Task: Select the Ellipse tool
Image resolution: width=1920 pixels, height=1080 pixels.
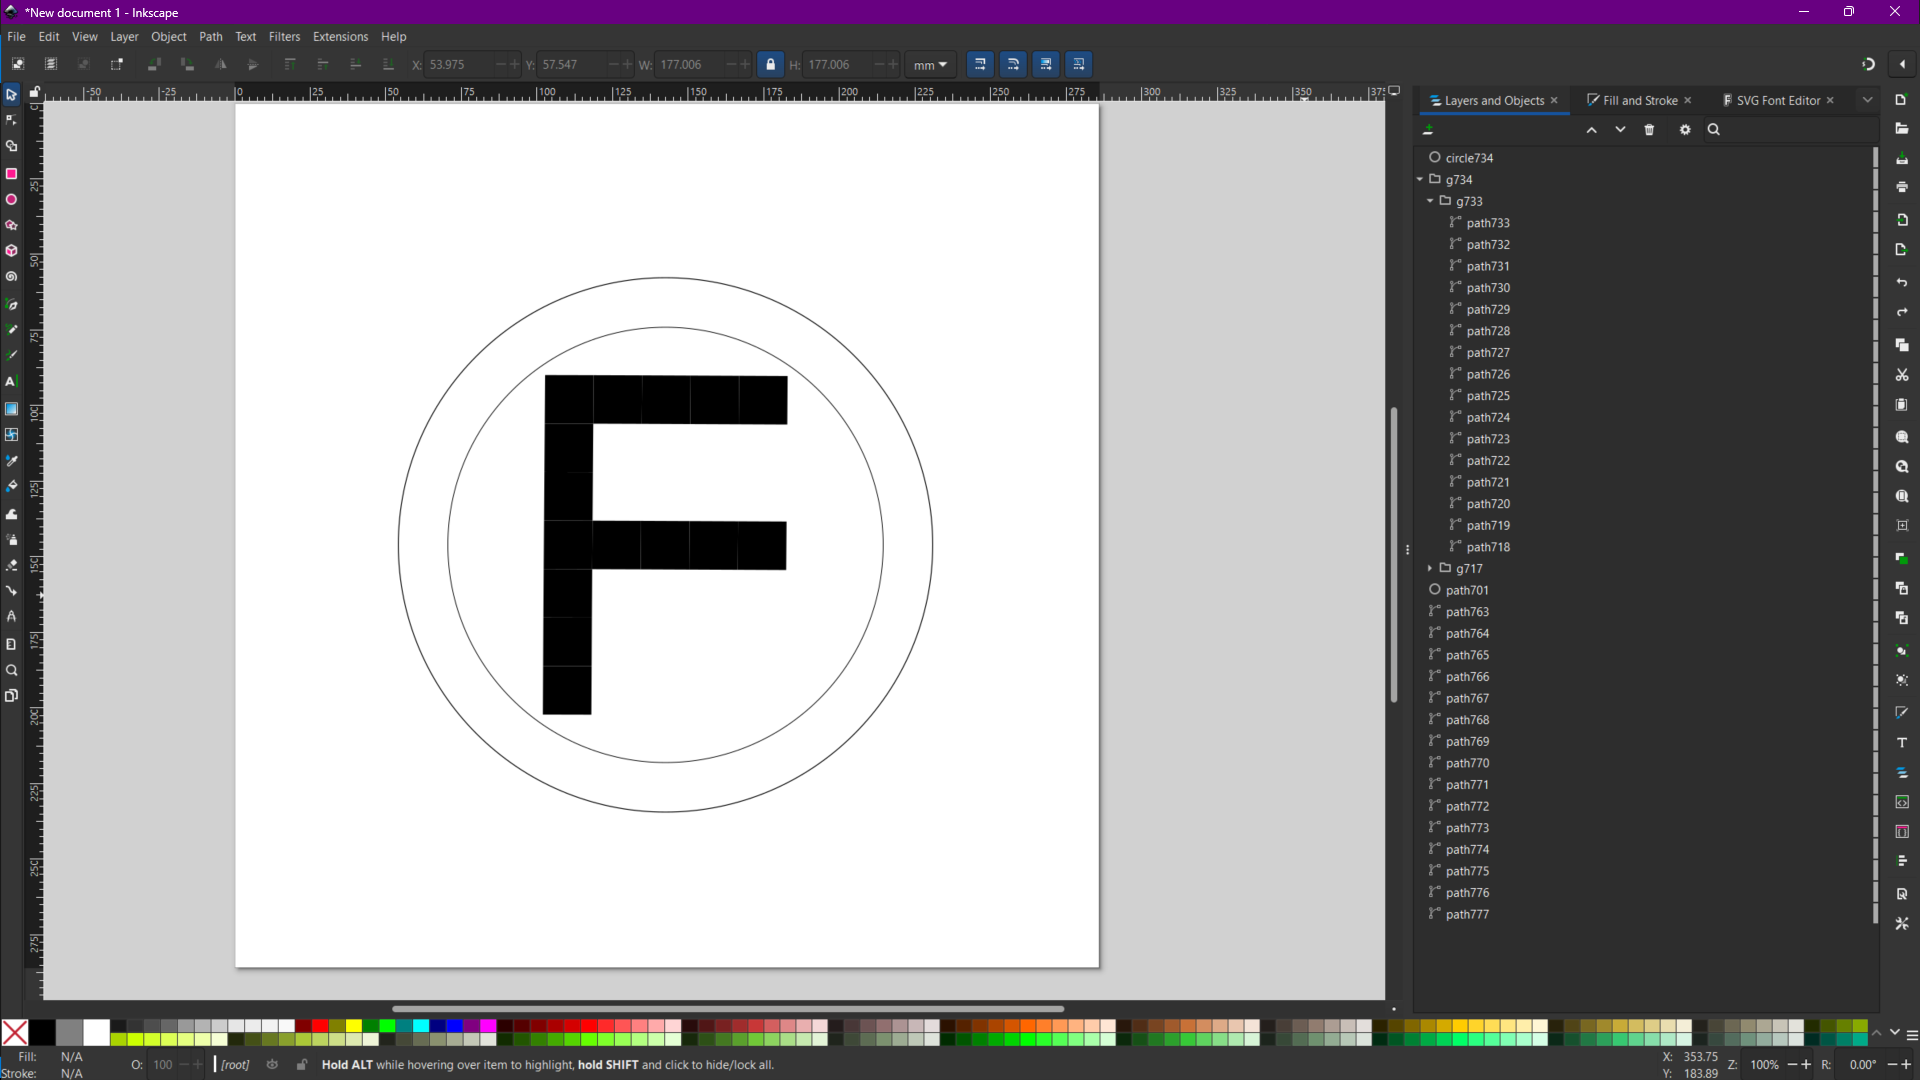Action: pos(11,199)
